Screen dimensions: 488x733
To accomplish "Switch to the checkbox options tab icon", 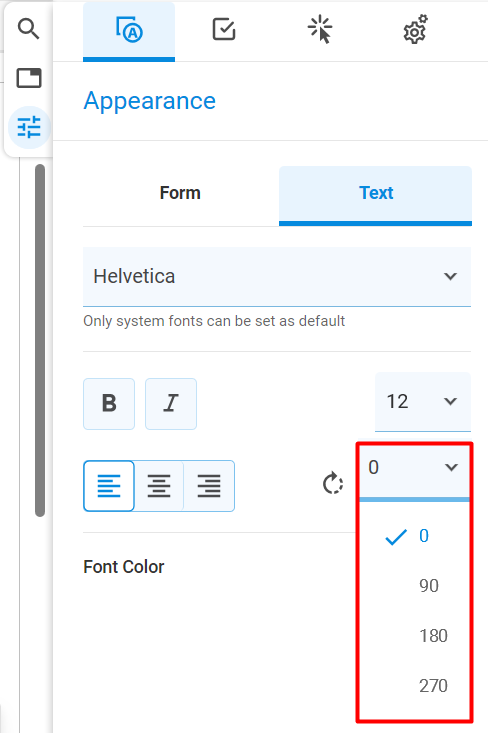I will pyautogui.click(x=224, y=29).
